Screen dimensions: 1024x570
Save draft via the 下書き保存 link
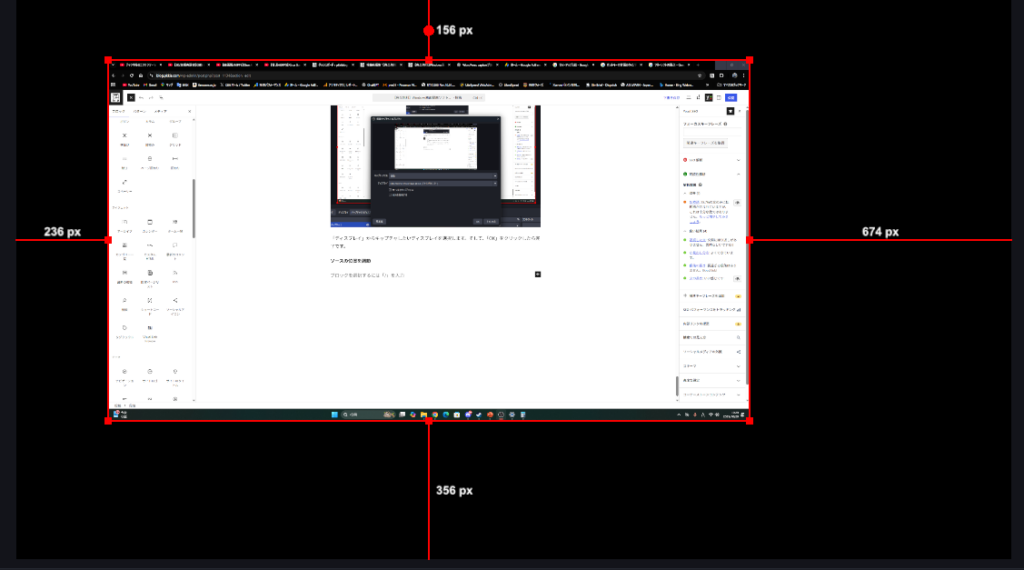point(671,97)
